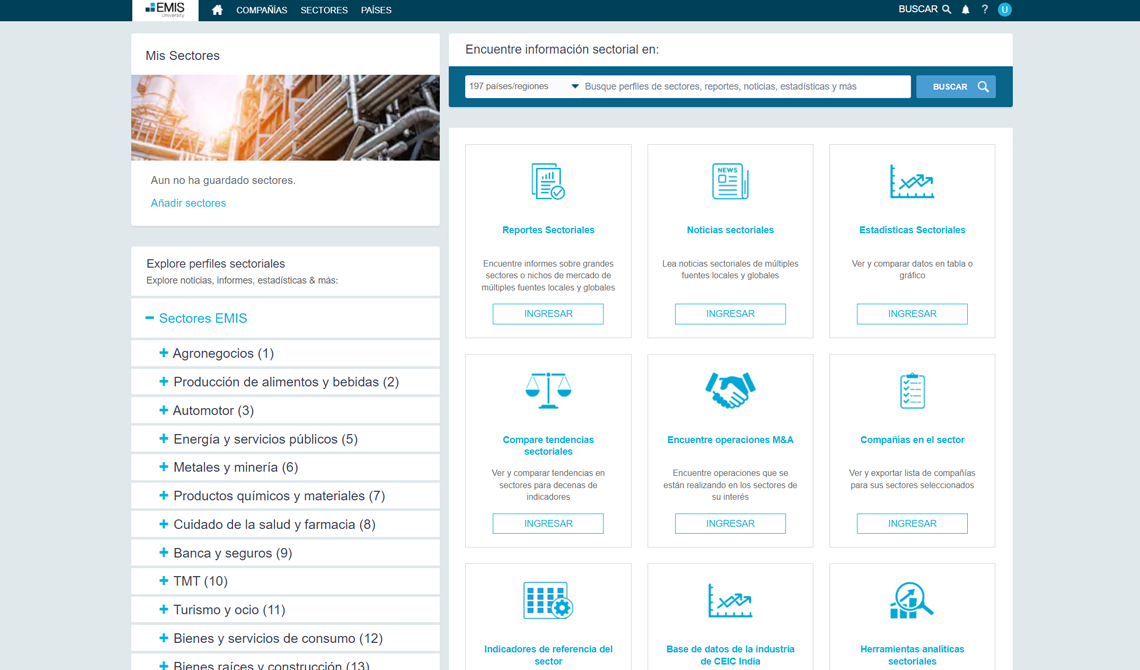Go to the home icon
This screenshot has height=670, width=1140.
(x=217, y=10)
